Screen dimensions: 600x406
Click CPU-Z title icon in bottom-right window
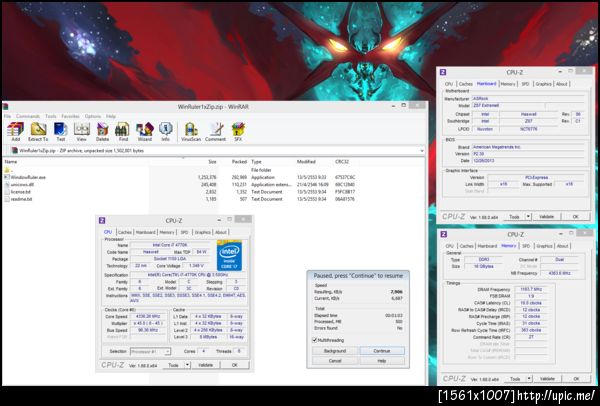443,234
